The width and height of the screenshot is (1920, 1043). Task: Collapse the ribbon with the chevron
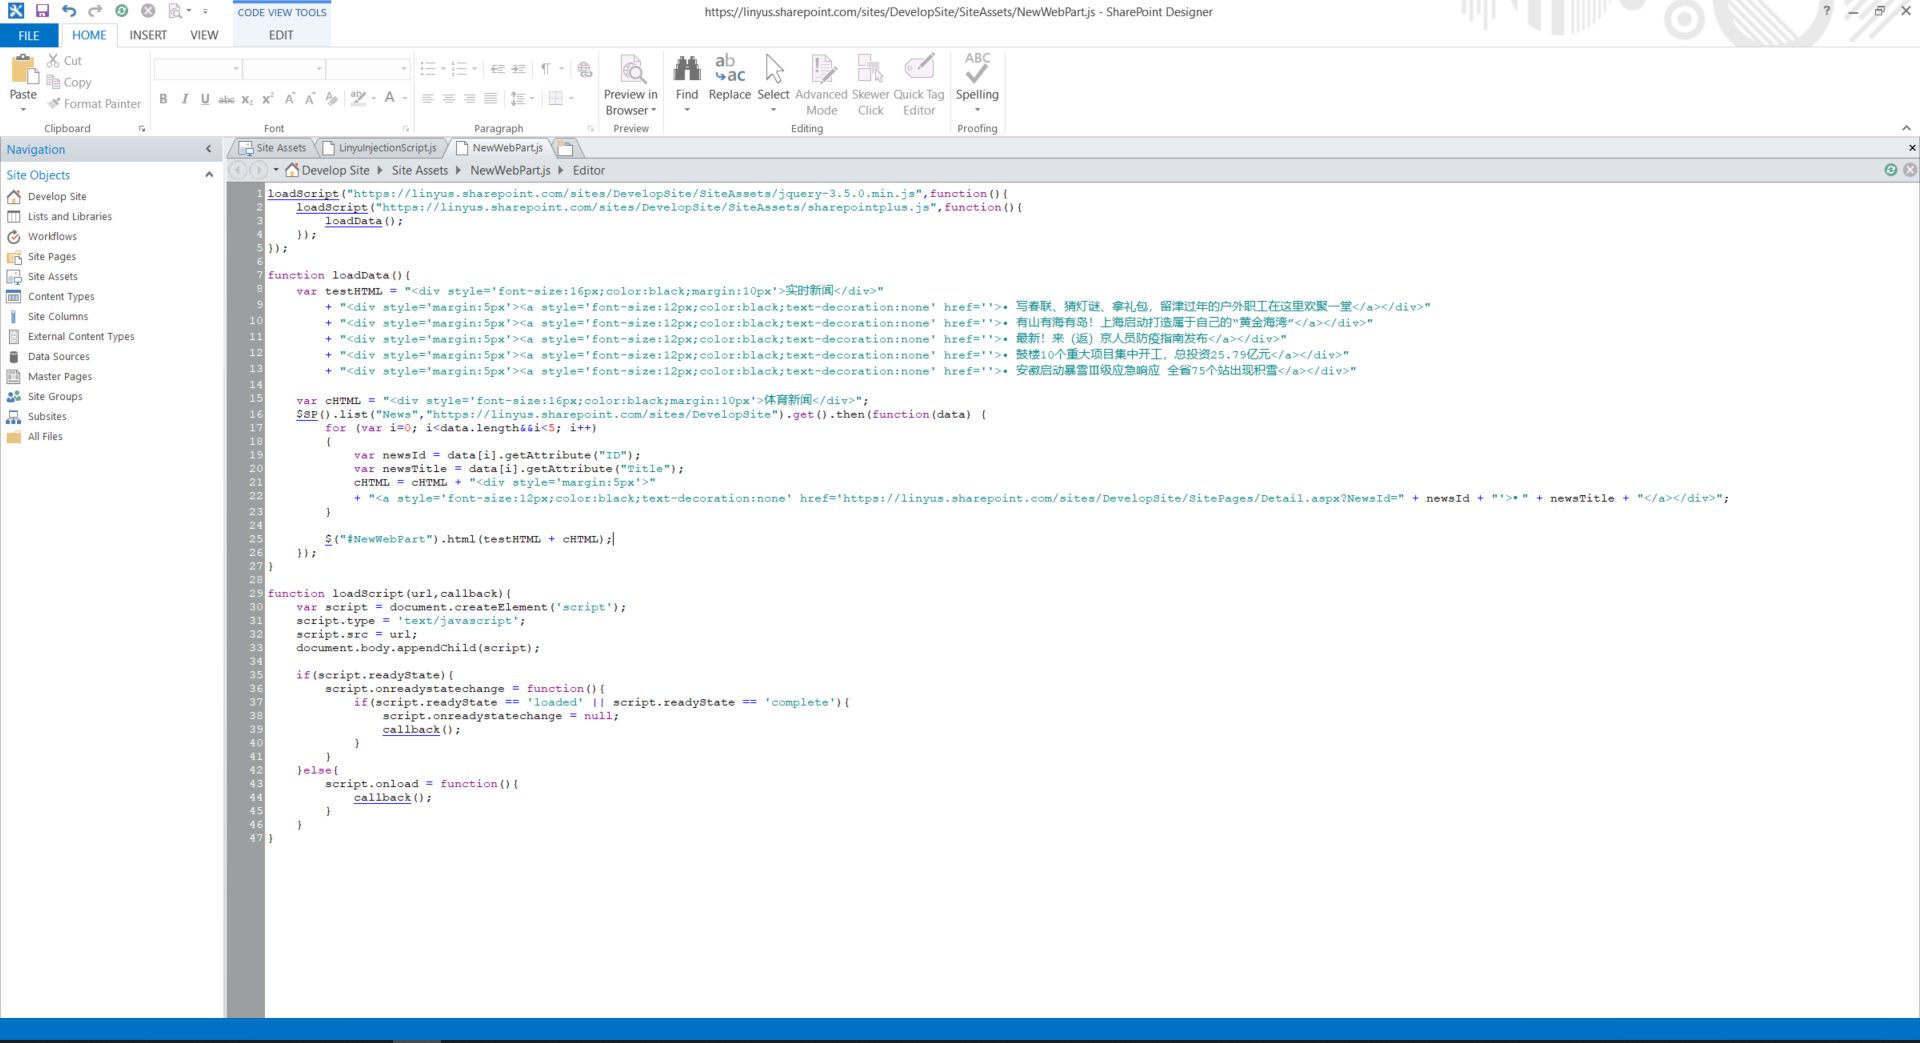pos(1906,128)
